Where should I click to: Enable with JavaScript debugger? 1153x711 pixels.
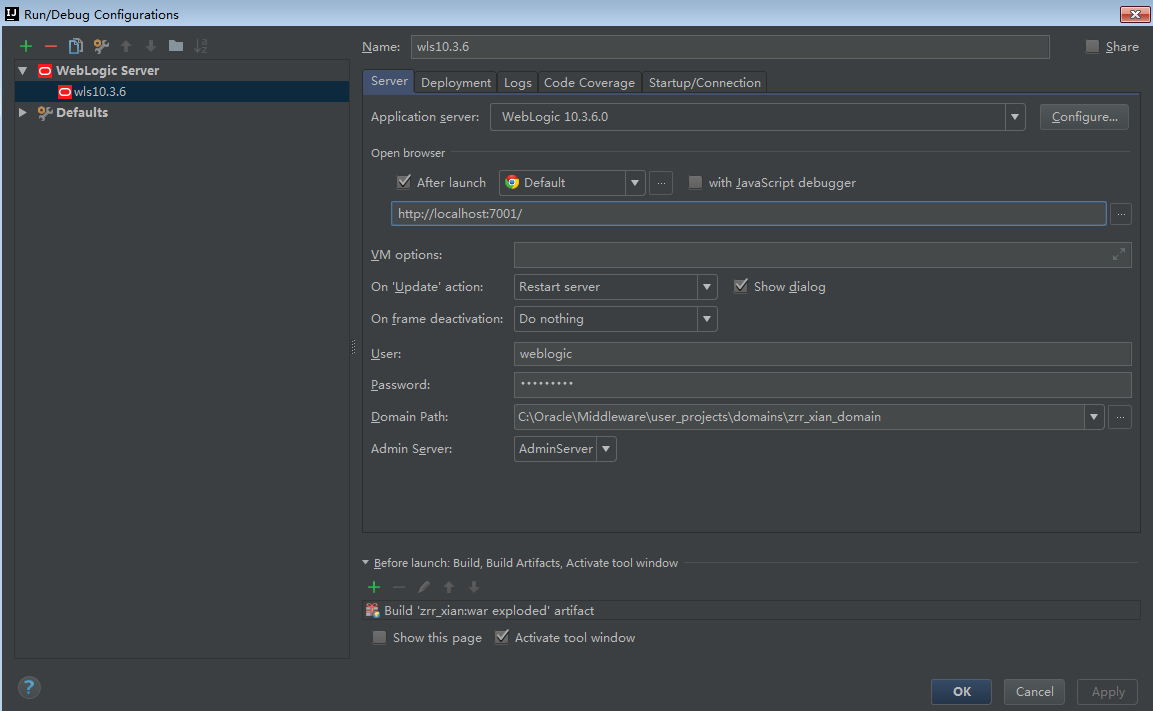coord(695,182)
